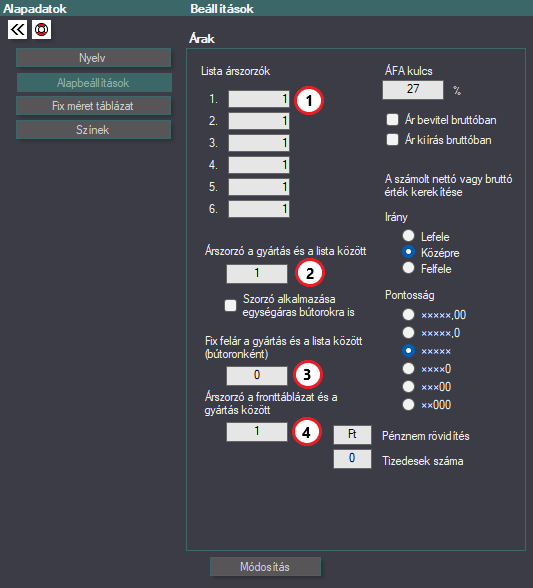Click the Pénznem rövidítés Ft field
533x588 pixels.
coord(352,435)
